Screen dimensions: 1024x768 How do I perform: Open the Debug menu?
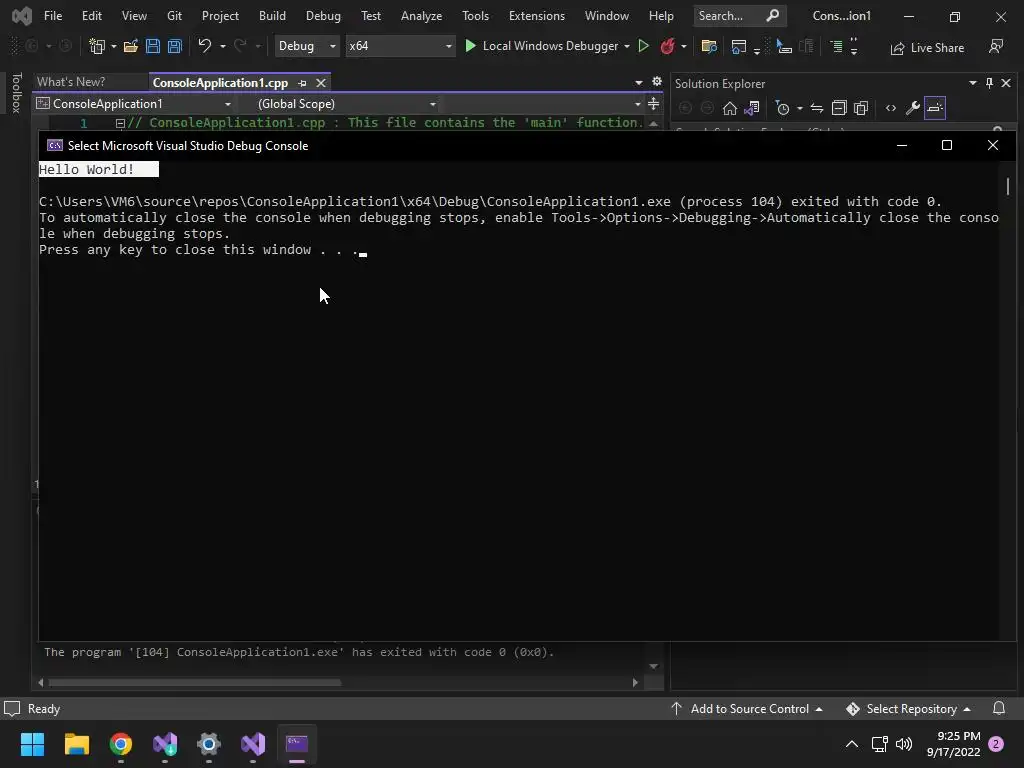tap(323, 16)
